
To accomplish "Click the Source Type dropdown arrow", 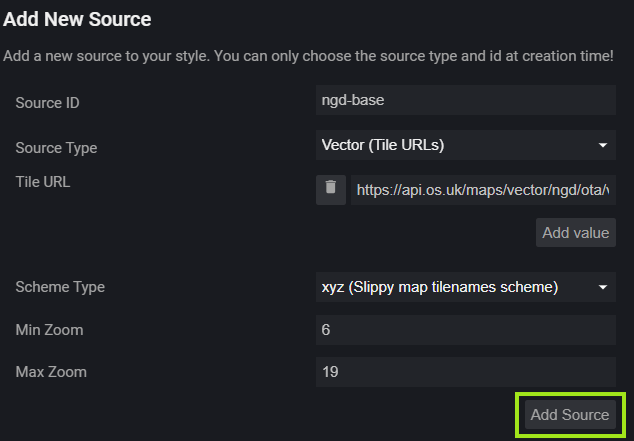I will tap(603, 145).
